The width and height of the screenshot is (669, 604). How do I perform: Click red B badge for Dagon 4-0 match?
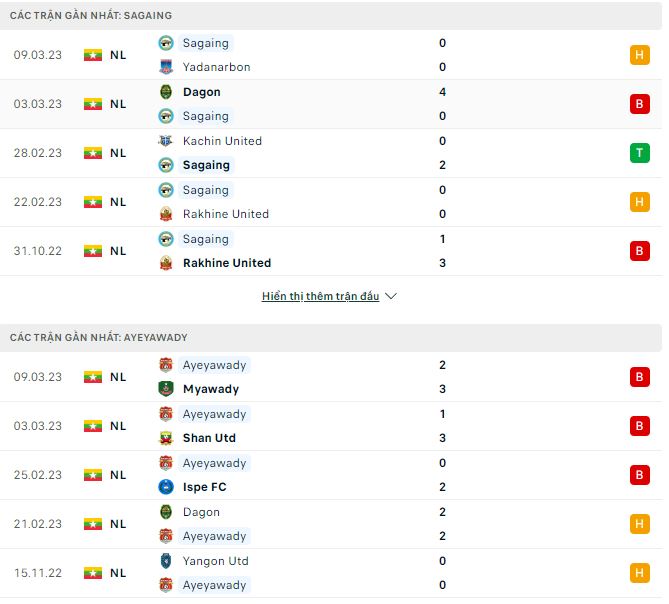tap(640, 104)
